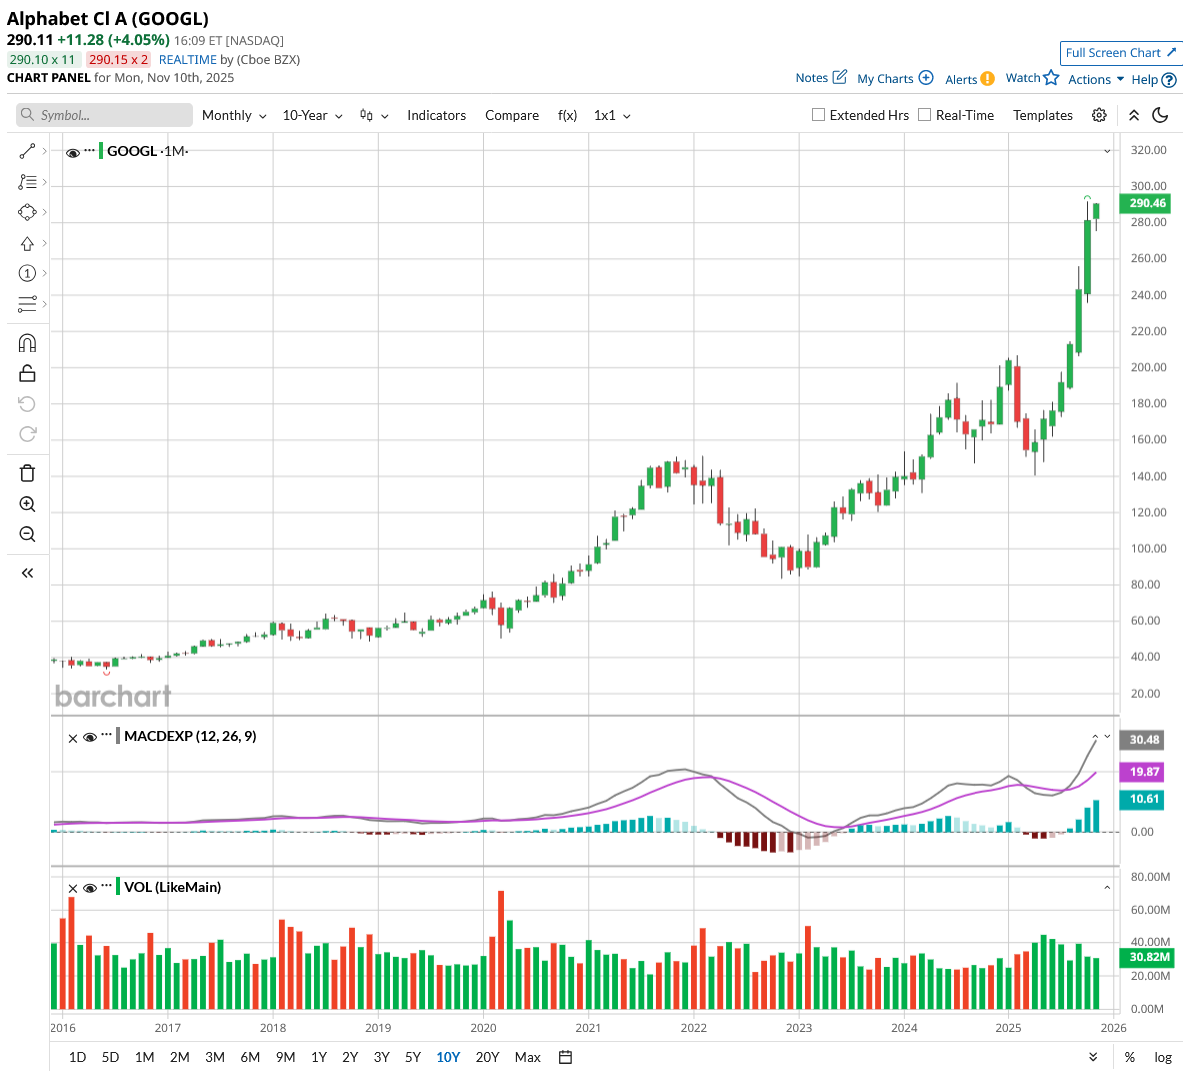The image size is (1183, 1071).
Task: Open Full Screen Chart
Action: coord(1120,53)
